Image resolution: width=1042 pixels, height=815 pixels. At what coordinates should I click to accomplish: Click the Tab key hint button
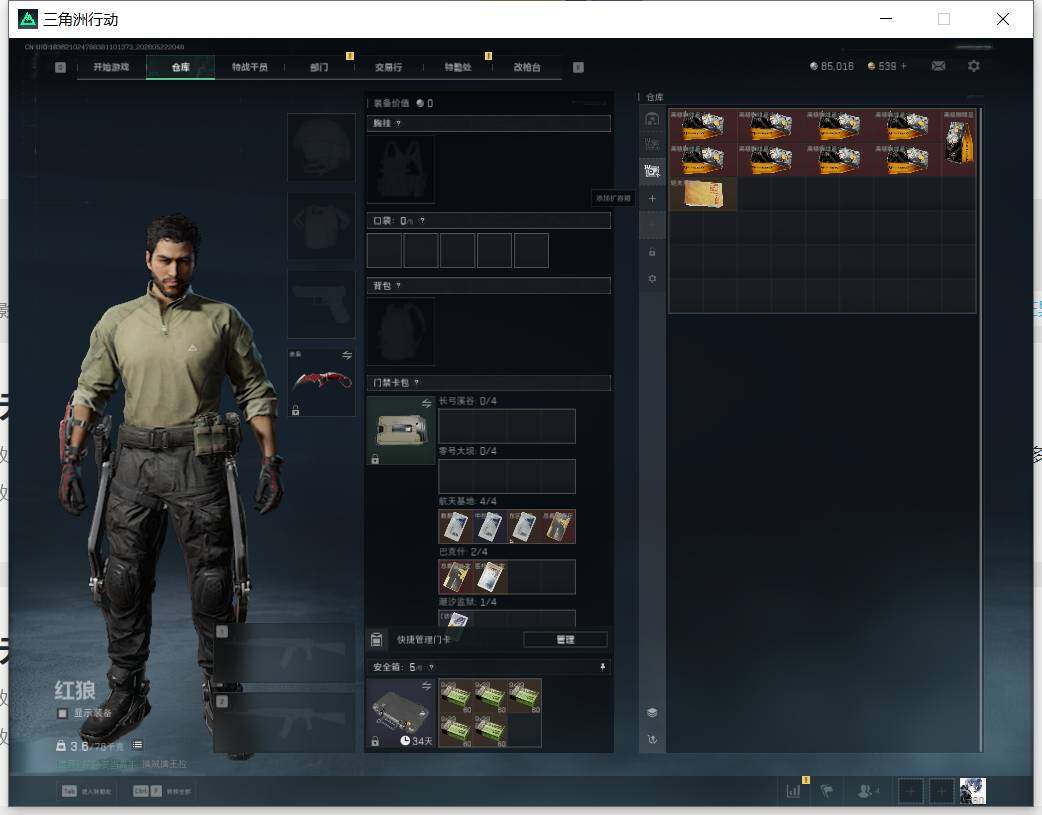coord(86,791)
